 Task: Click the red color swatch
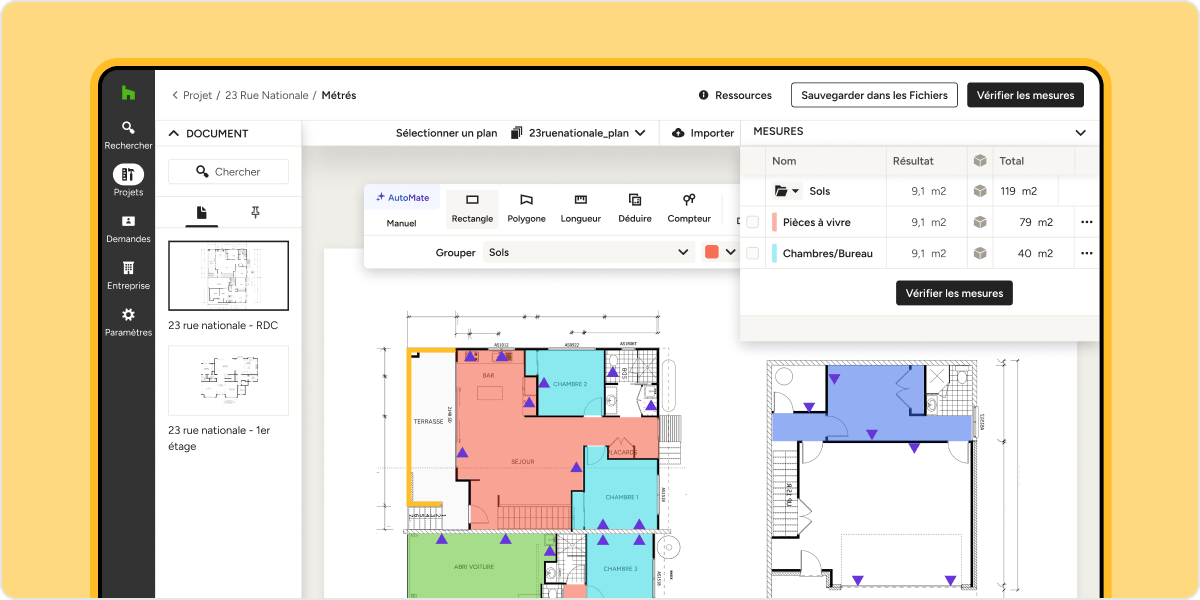click(712, 253)
